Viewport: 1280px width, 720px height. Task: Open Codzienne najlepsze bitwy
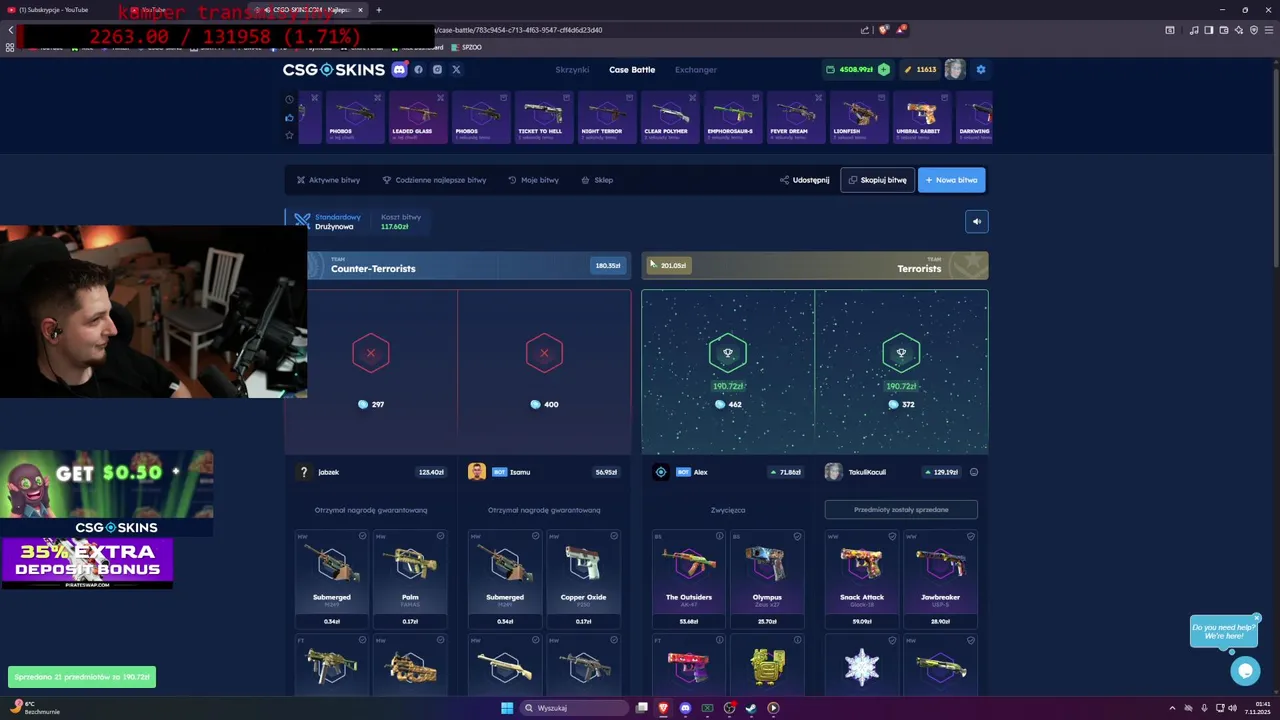tap(434, 180)
